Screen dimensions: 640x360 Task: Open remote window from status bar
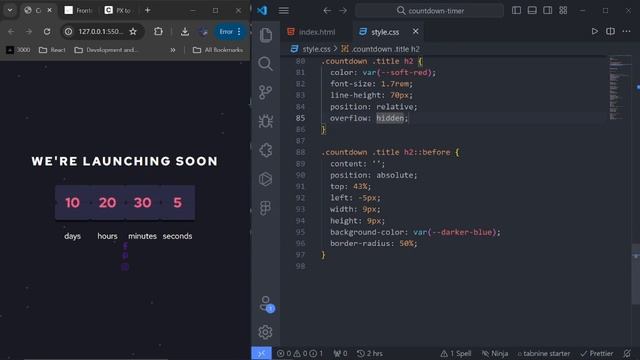261,353
